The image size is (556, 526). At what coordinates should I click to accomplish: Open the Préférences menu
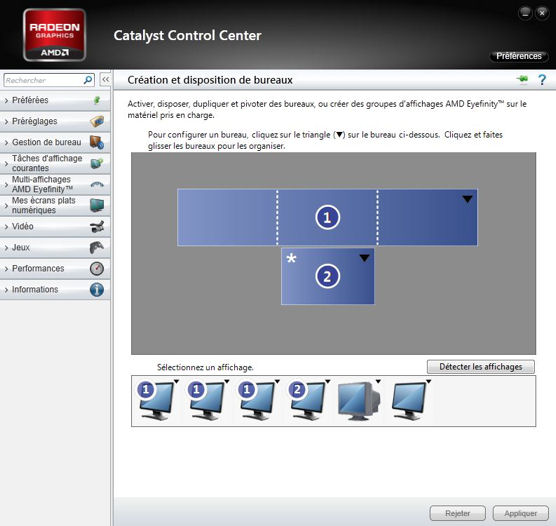(519, 56)
